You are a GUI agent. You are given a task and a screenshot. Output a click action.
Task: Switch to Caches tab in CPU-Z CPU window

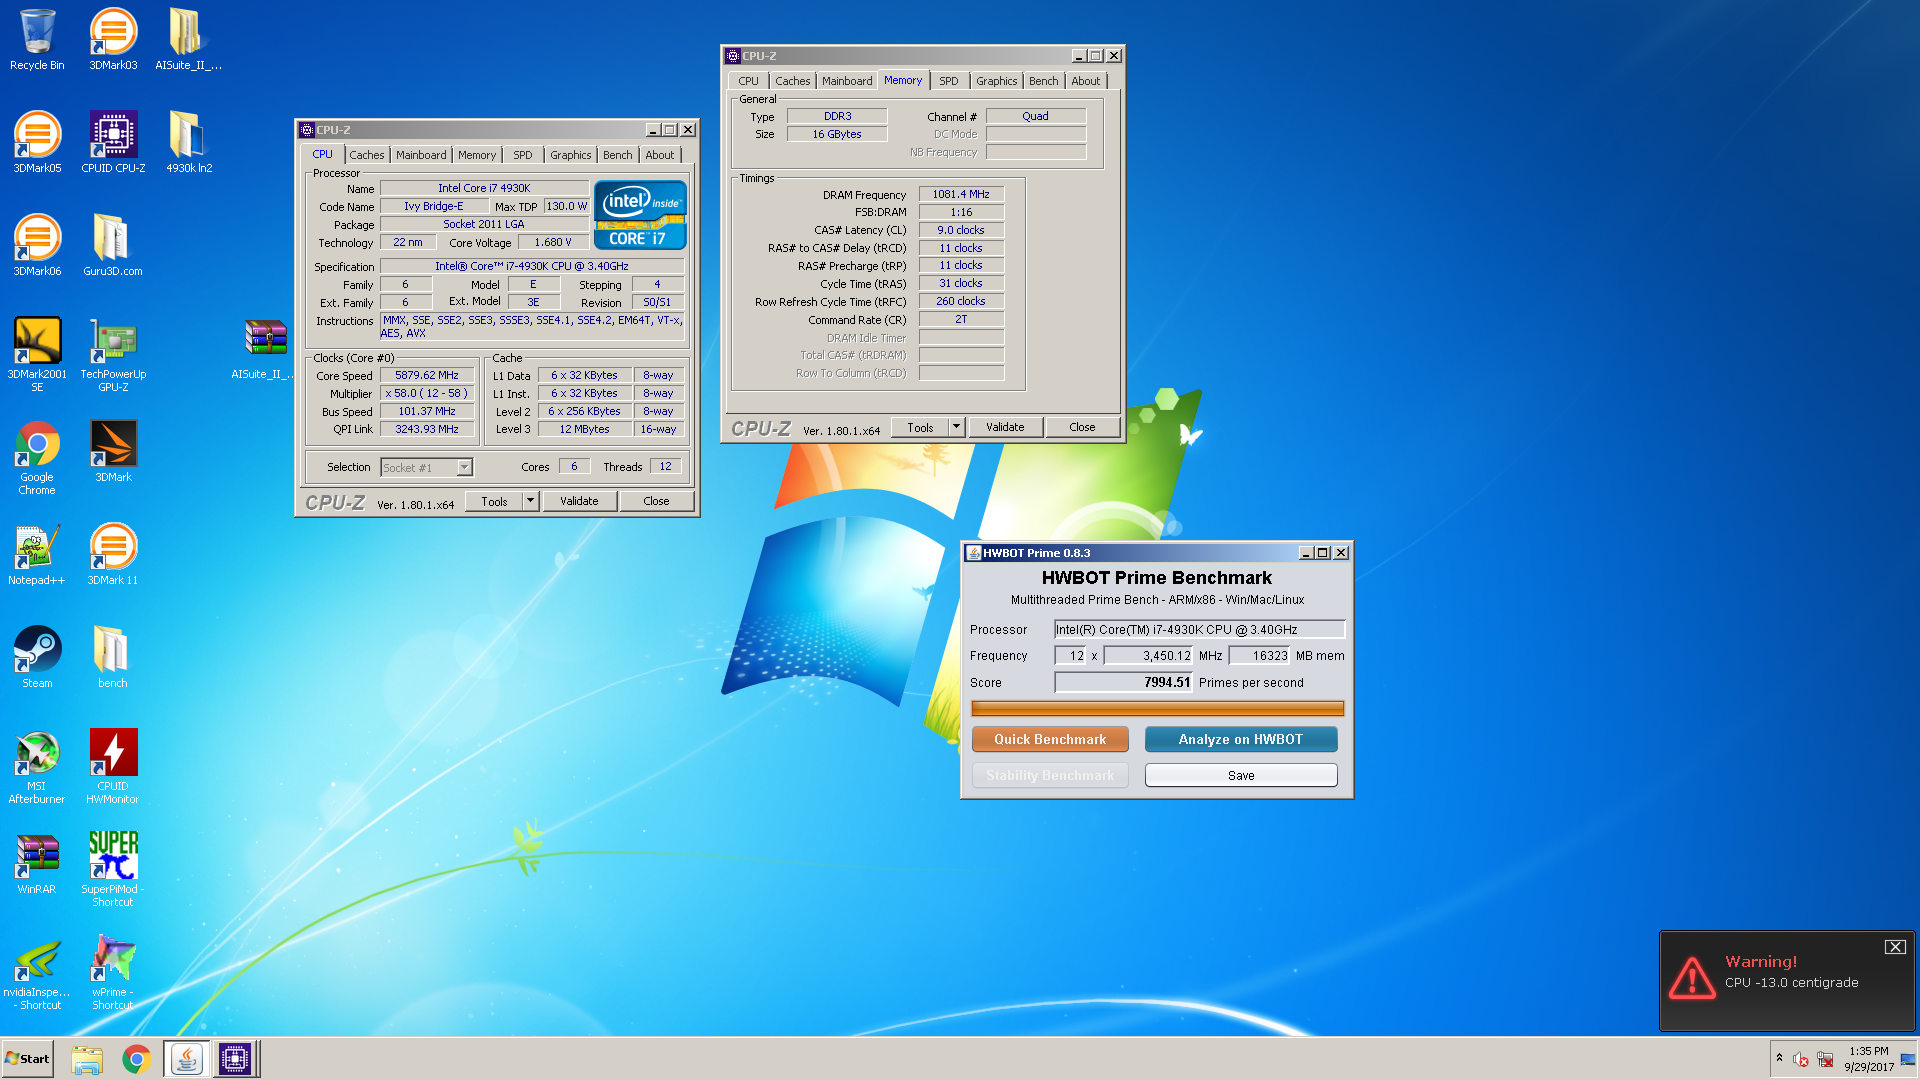tap(367, 155)
